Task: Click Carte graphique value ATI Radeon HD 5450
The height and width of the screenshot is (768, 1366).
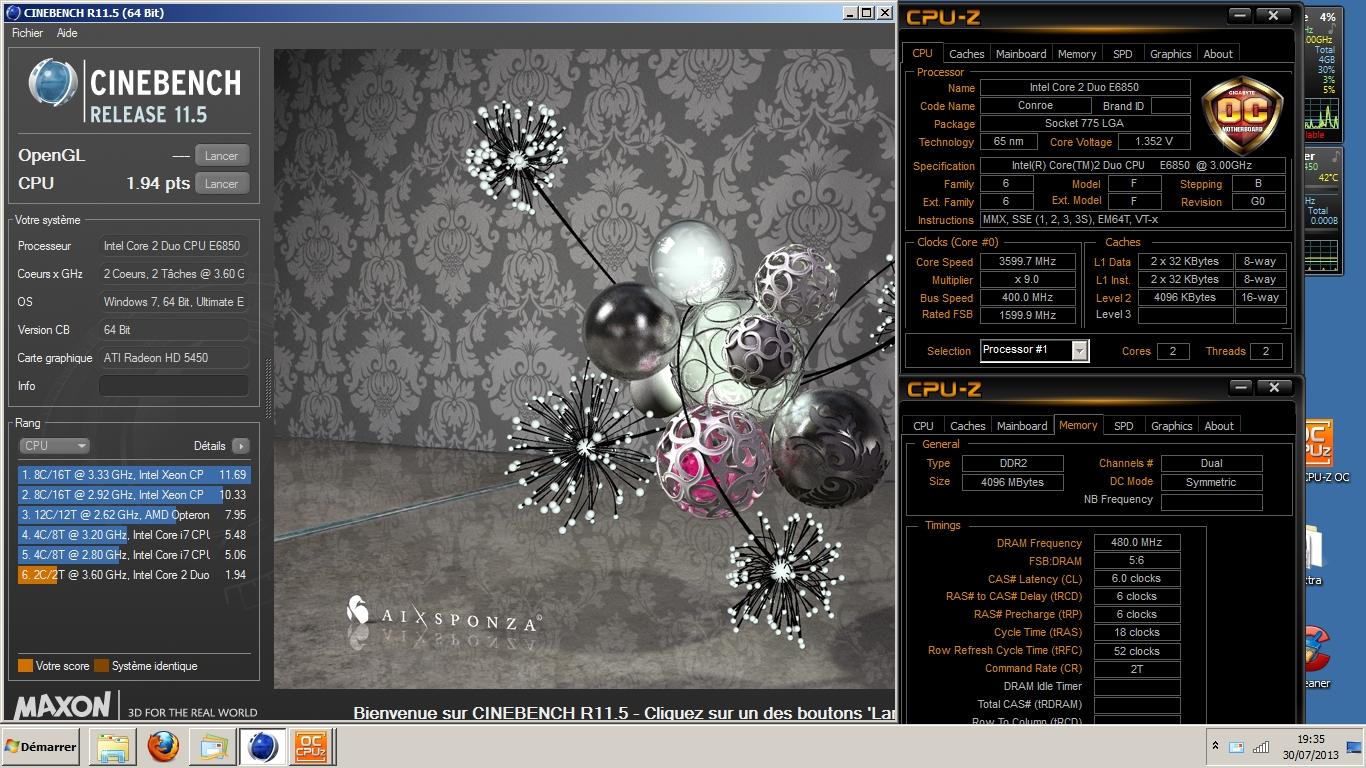Action: click(x=174, y=357)
